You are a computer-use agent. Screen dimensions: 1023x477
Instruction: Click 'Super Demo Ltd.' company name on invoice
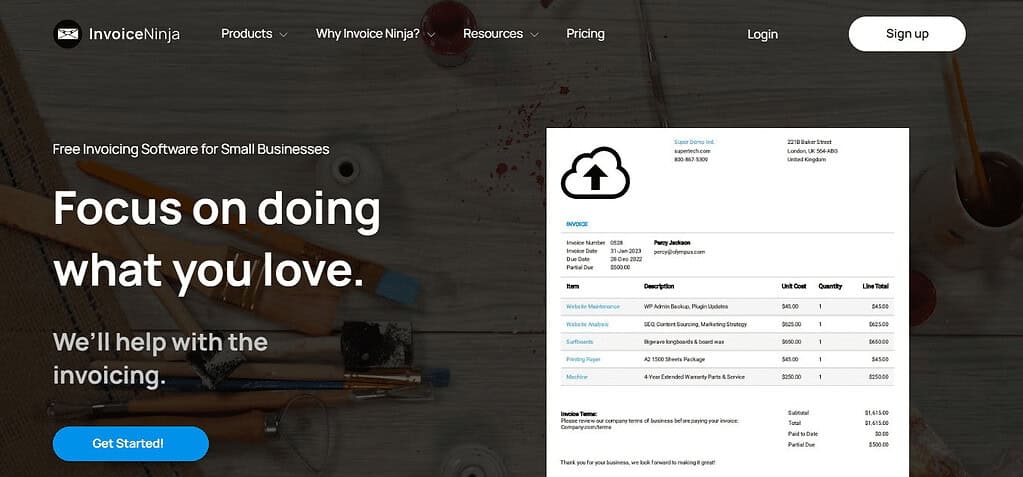[694, 142]
